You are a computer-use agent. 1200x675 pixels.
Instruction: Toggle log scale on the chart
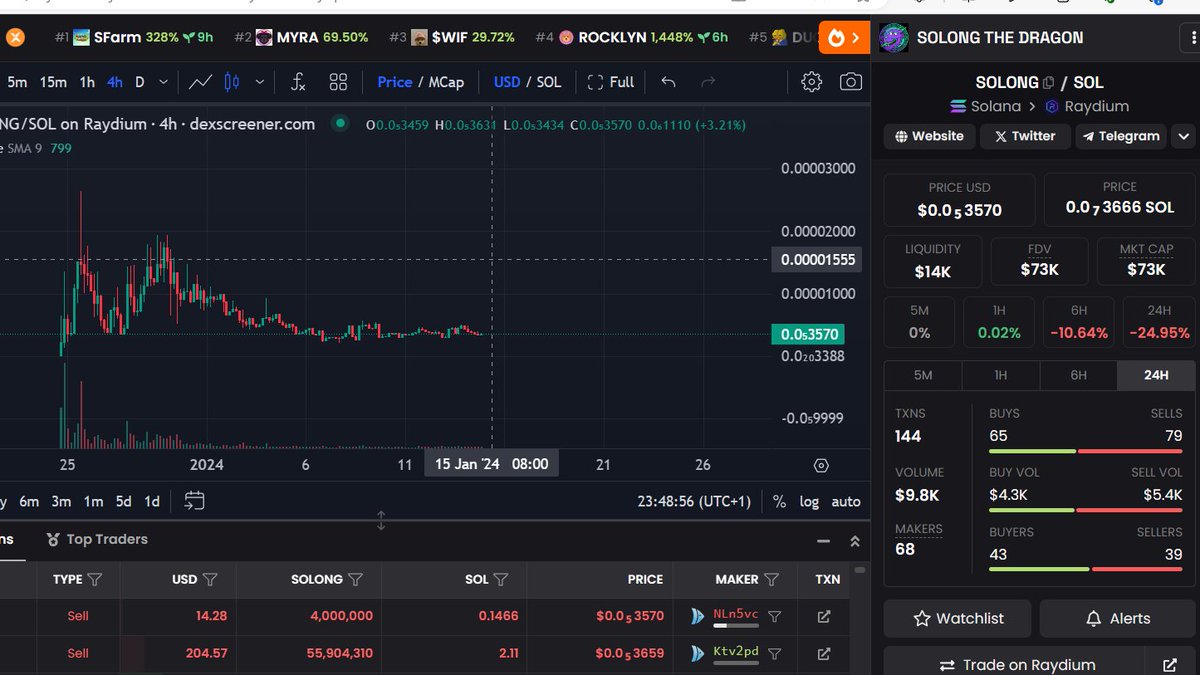tap(809, 502)
